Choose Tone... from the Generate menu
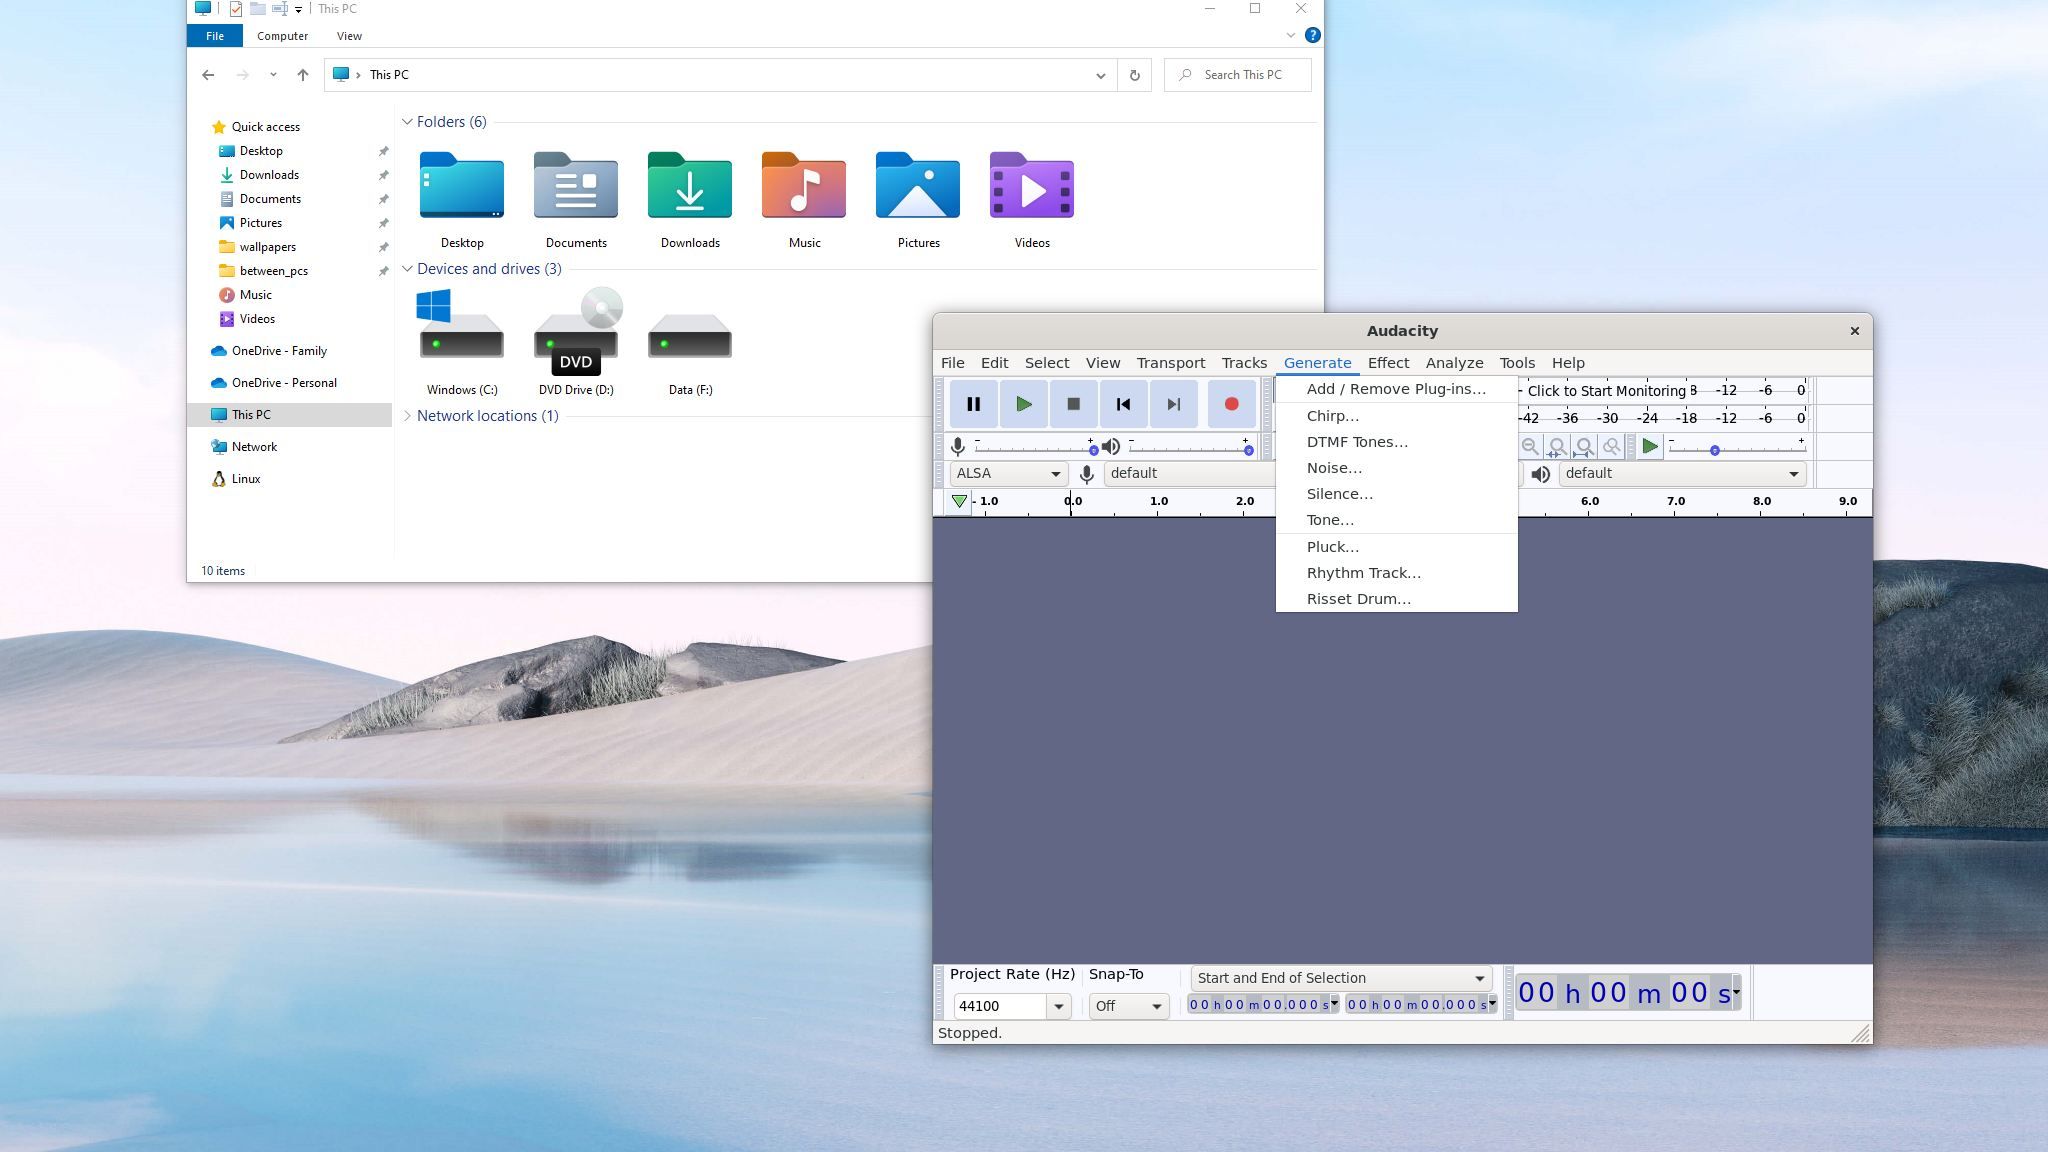 [1397, 520]
